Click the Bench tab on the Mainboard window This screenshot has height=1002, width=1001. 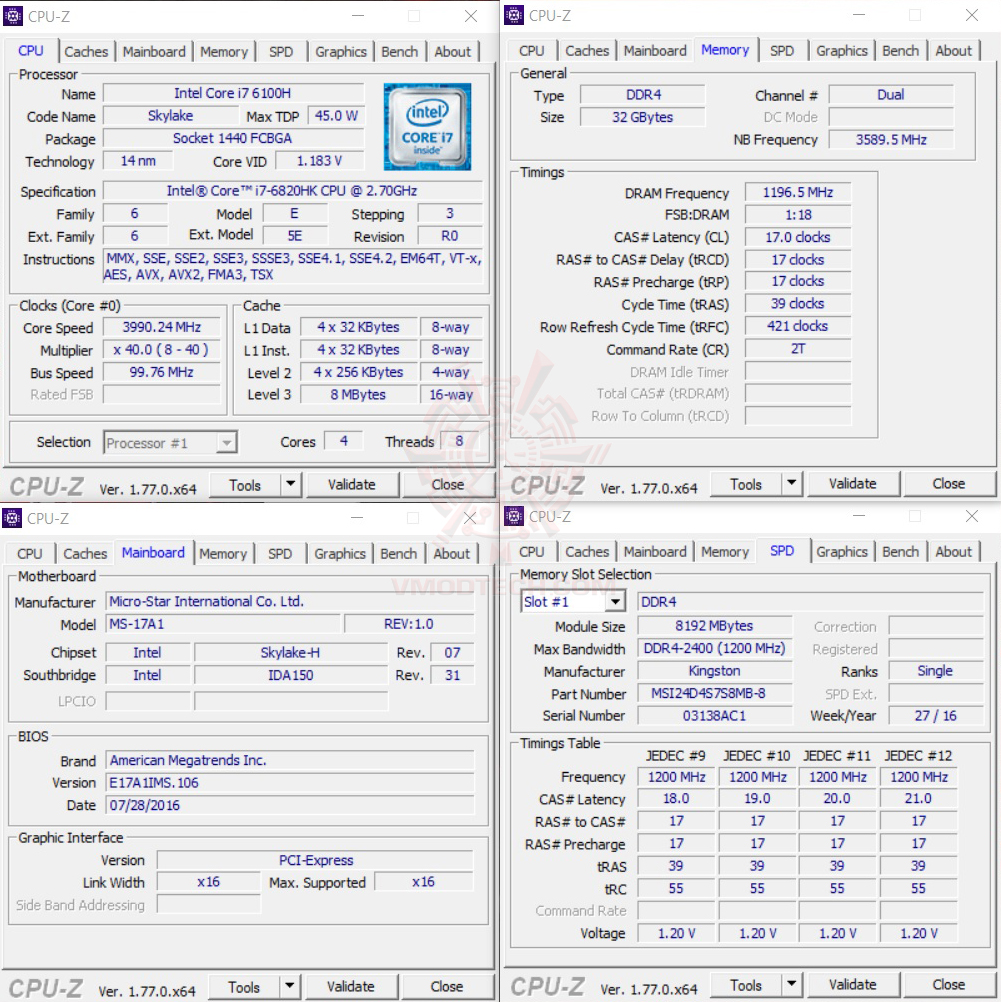click(x=398, y=552)
